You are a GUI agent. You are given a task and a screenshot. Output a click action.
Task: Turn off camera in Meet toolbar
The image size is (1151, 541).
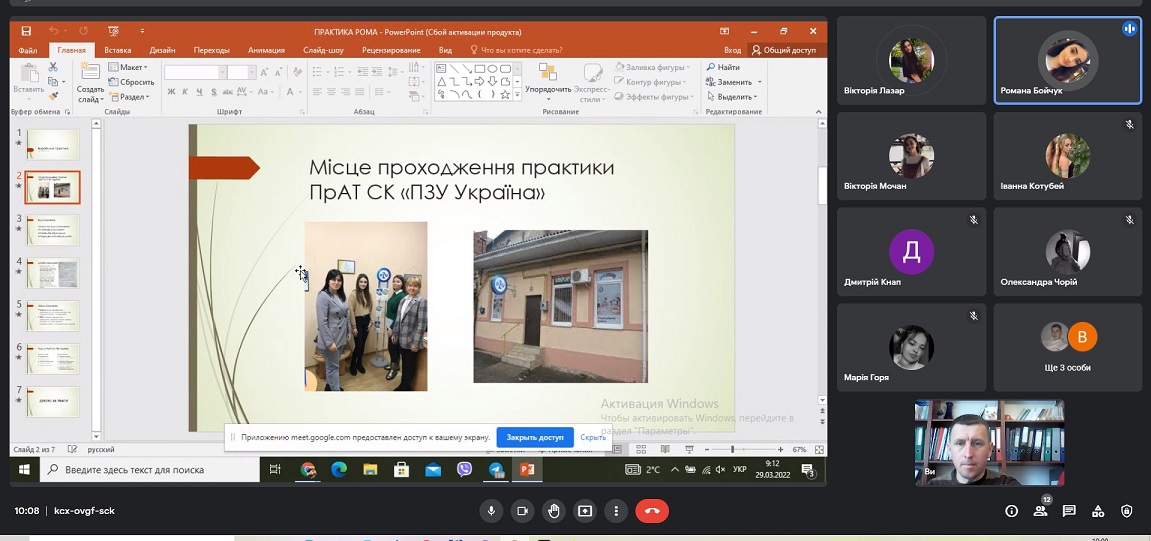[523, 511]
